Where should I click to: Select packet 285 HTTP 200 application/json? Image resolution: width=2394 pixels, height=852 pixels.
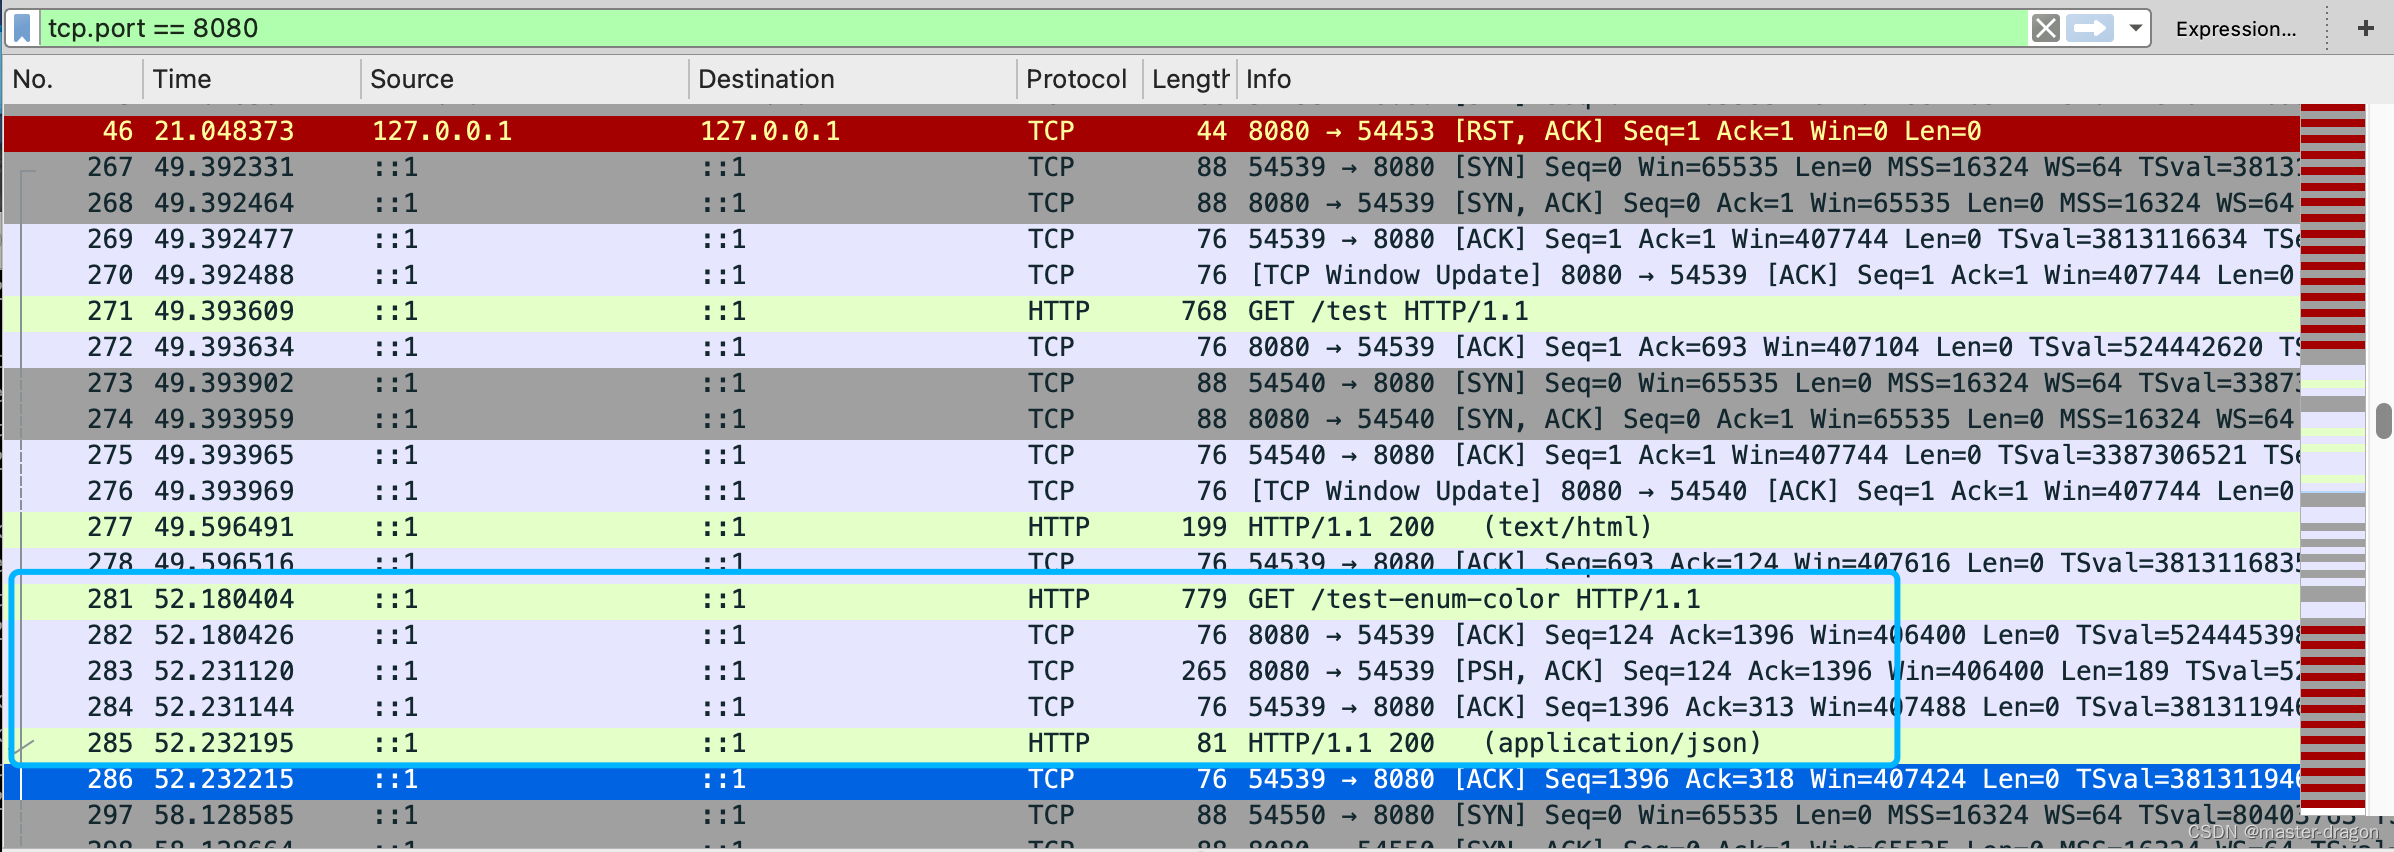coord(1152,744)
